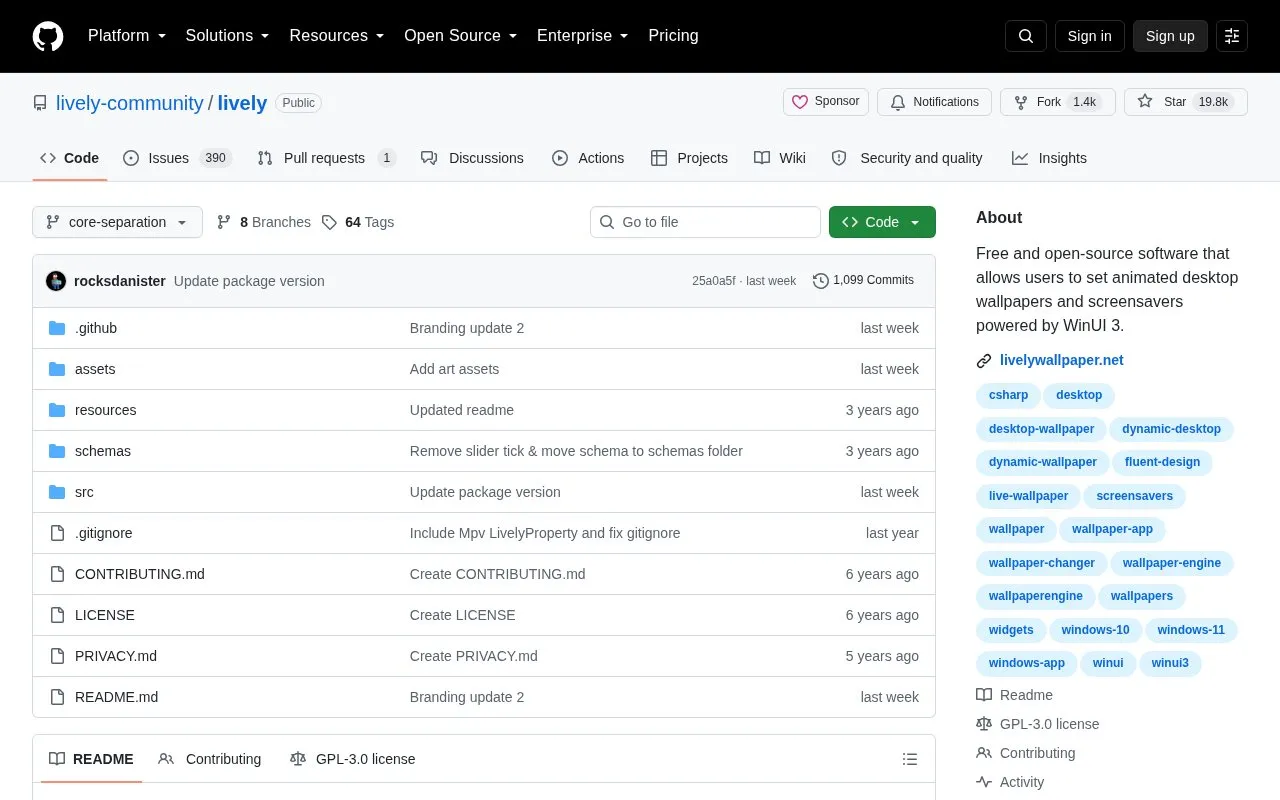
Task: View the 1,099 Commits history
Action: click(x=863, y=281)
